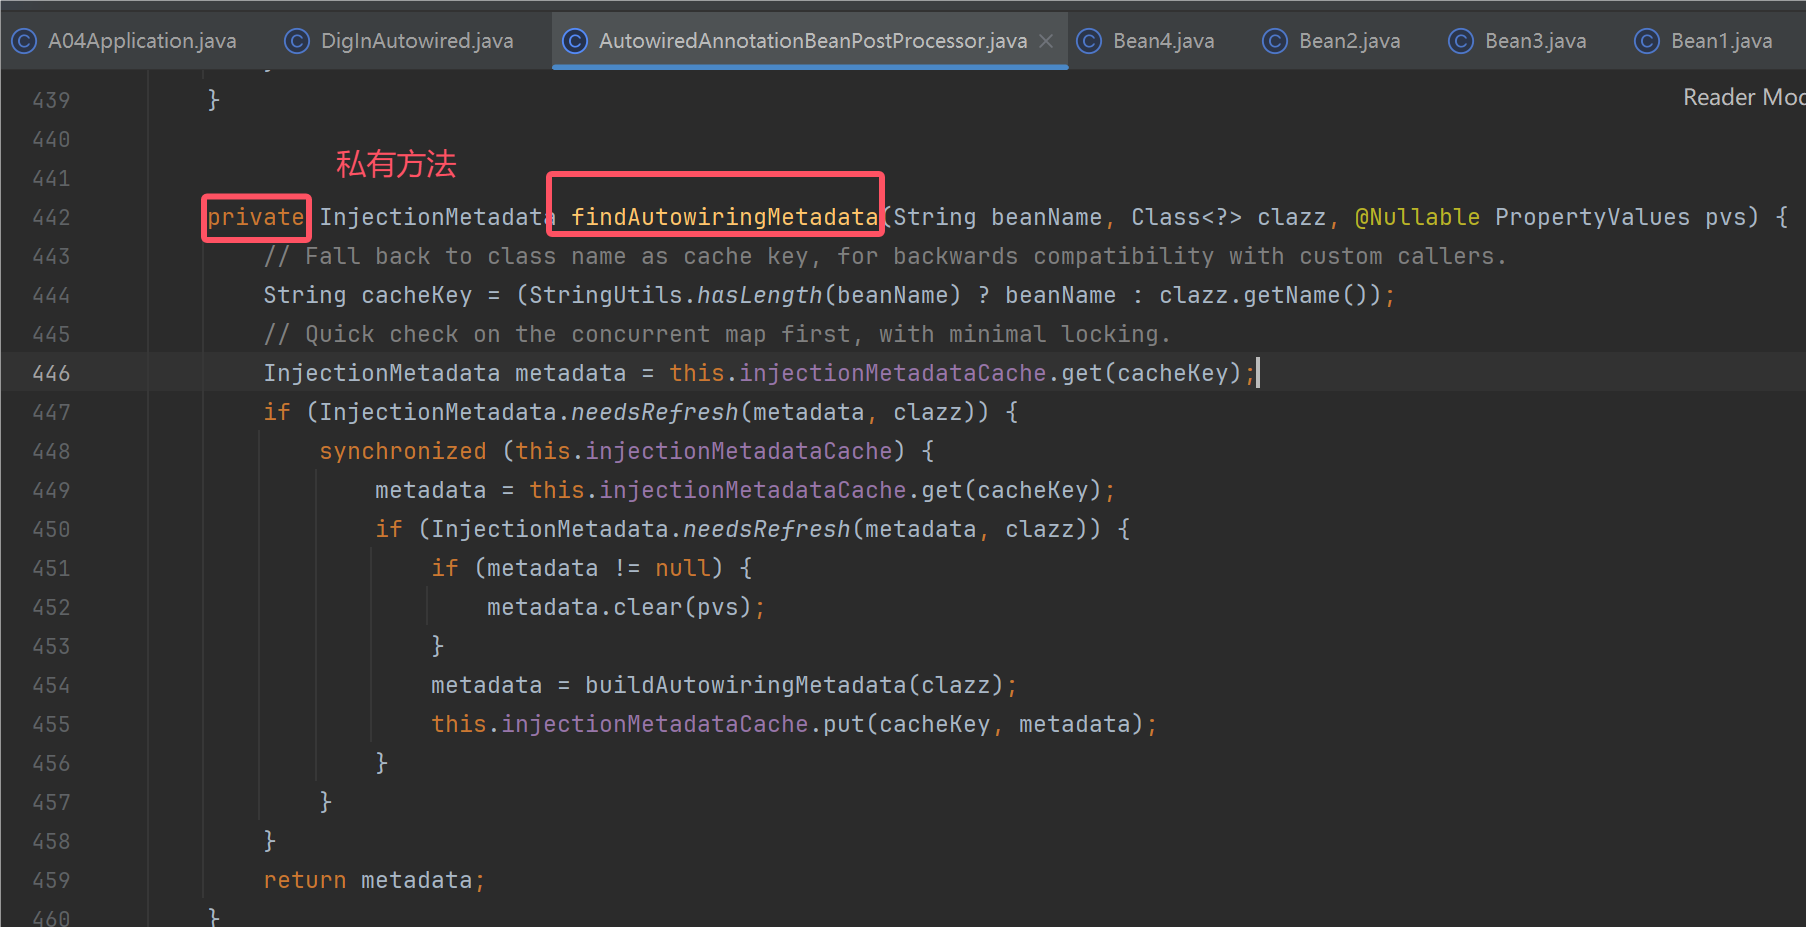
Task: Click PropertyValues parameter type on line 442
Action: pos(1592,218)
